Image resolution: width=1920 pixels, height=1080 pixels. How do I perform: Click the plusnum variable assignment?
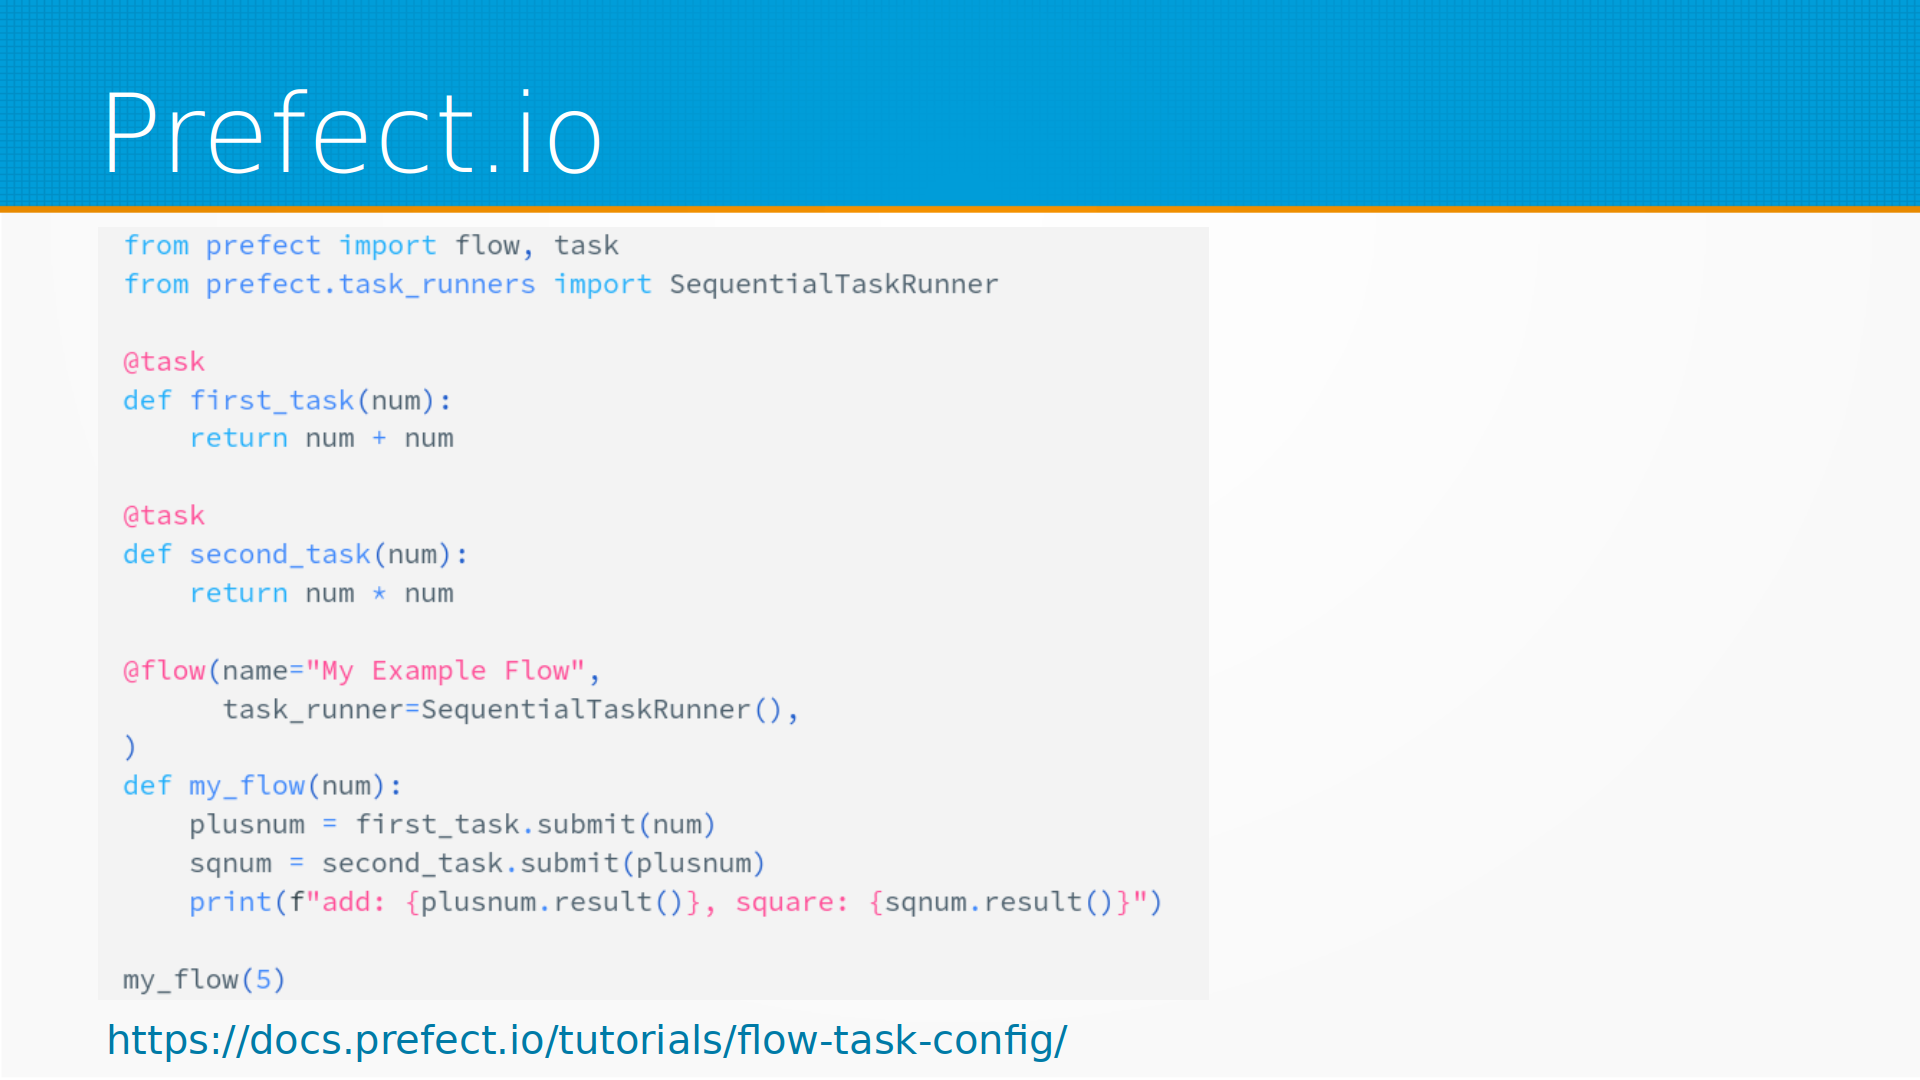point(247,825)
